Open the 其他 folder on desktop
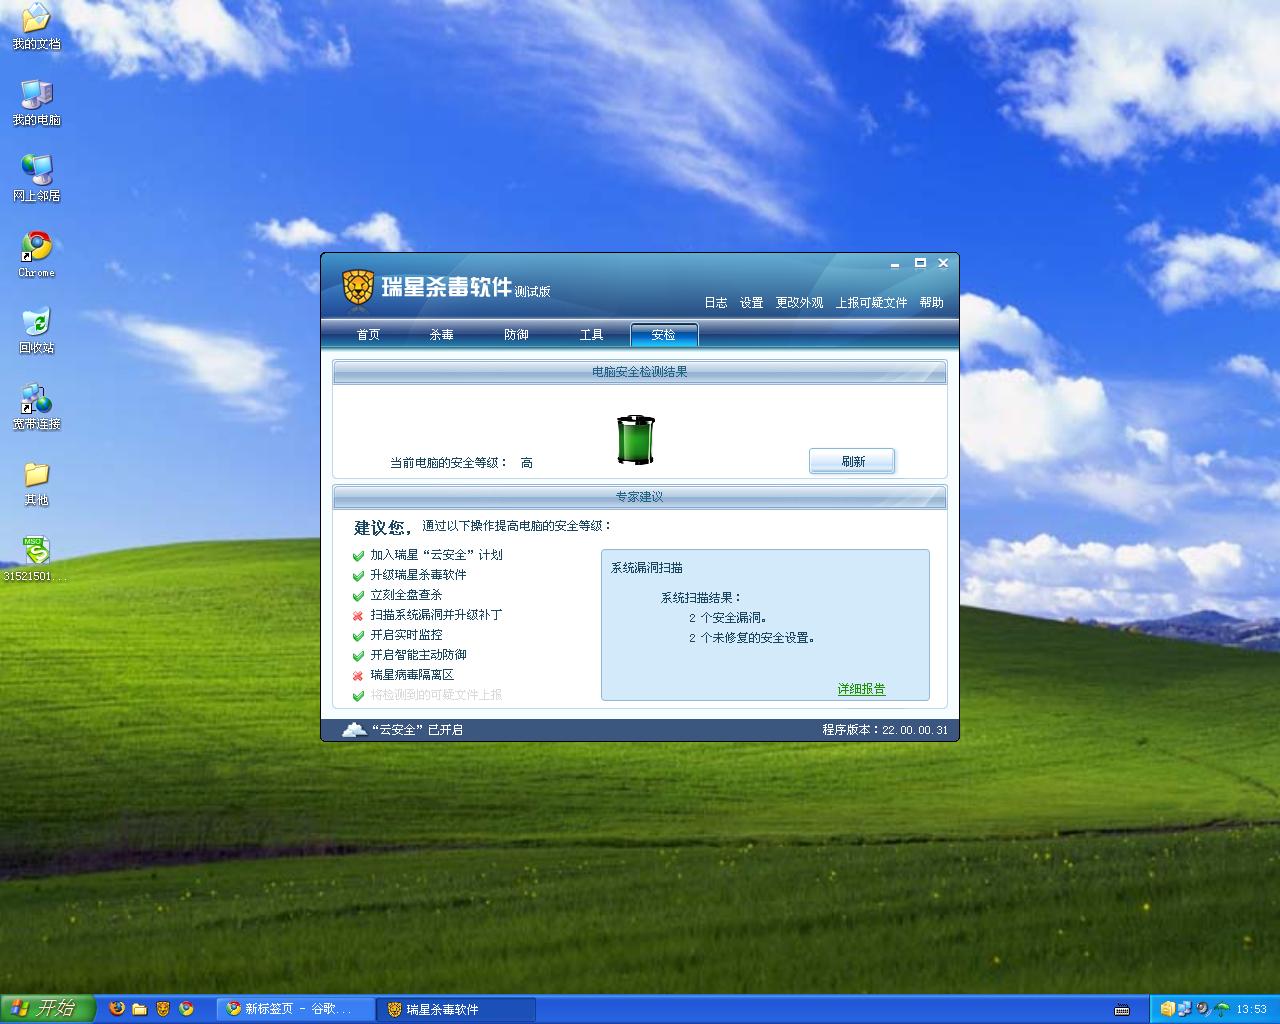The height and width of the screenshot is (1024, 1280). pos(36,483)
